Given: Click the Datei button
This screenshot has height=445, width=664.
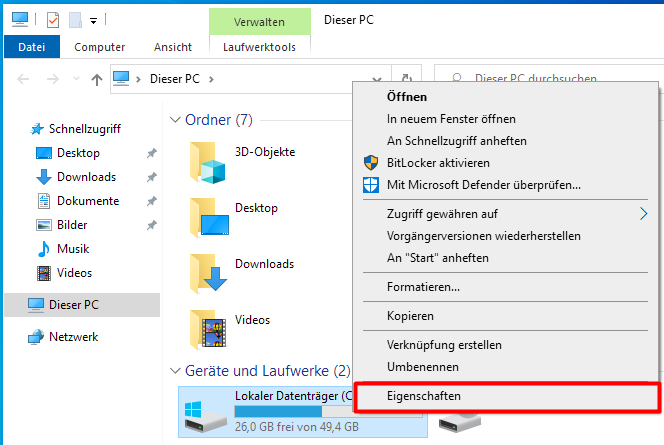Looking at the screenshot, I should pos(32,46).
